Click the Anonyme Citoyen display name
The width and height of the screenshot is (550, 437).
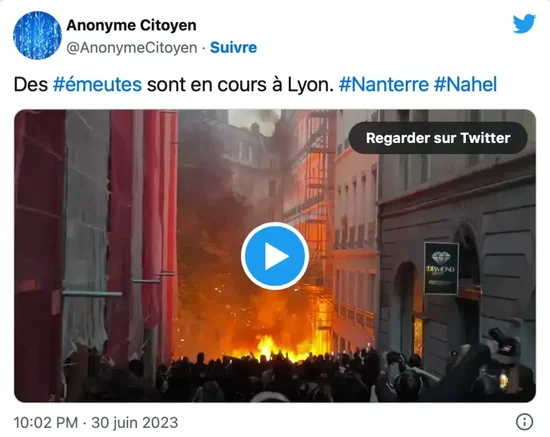[x=131, y=25]
